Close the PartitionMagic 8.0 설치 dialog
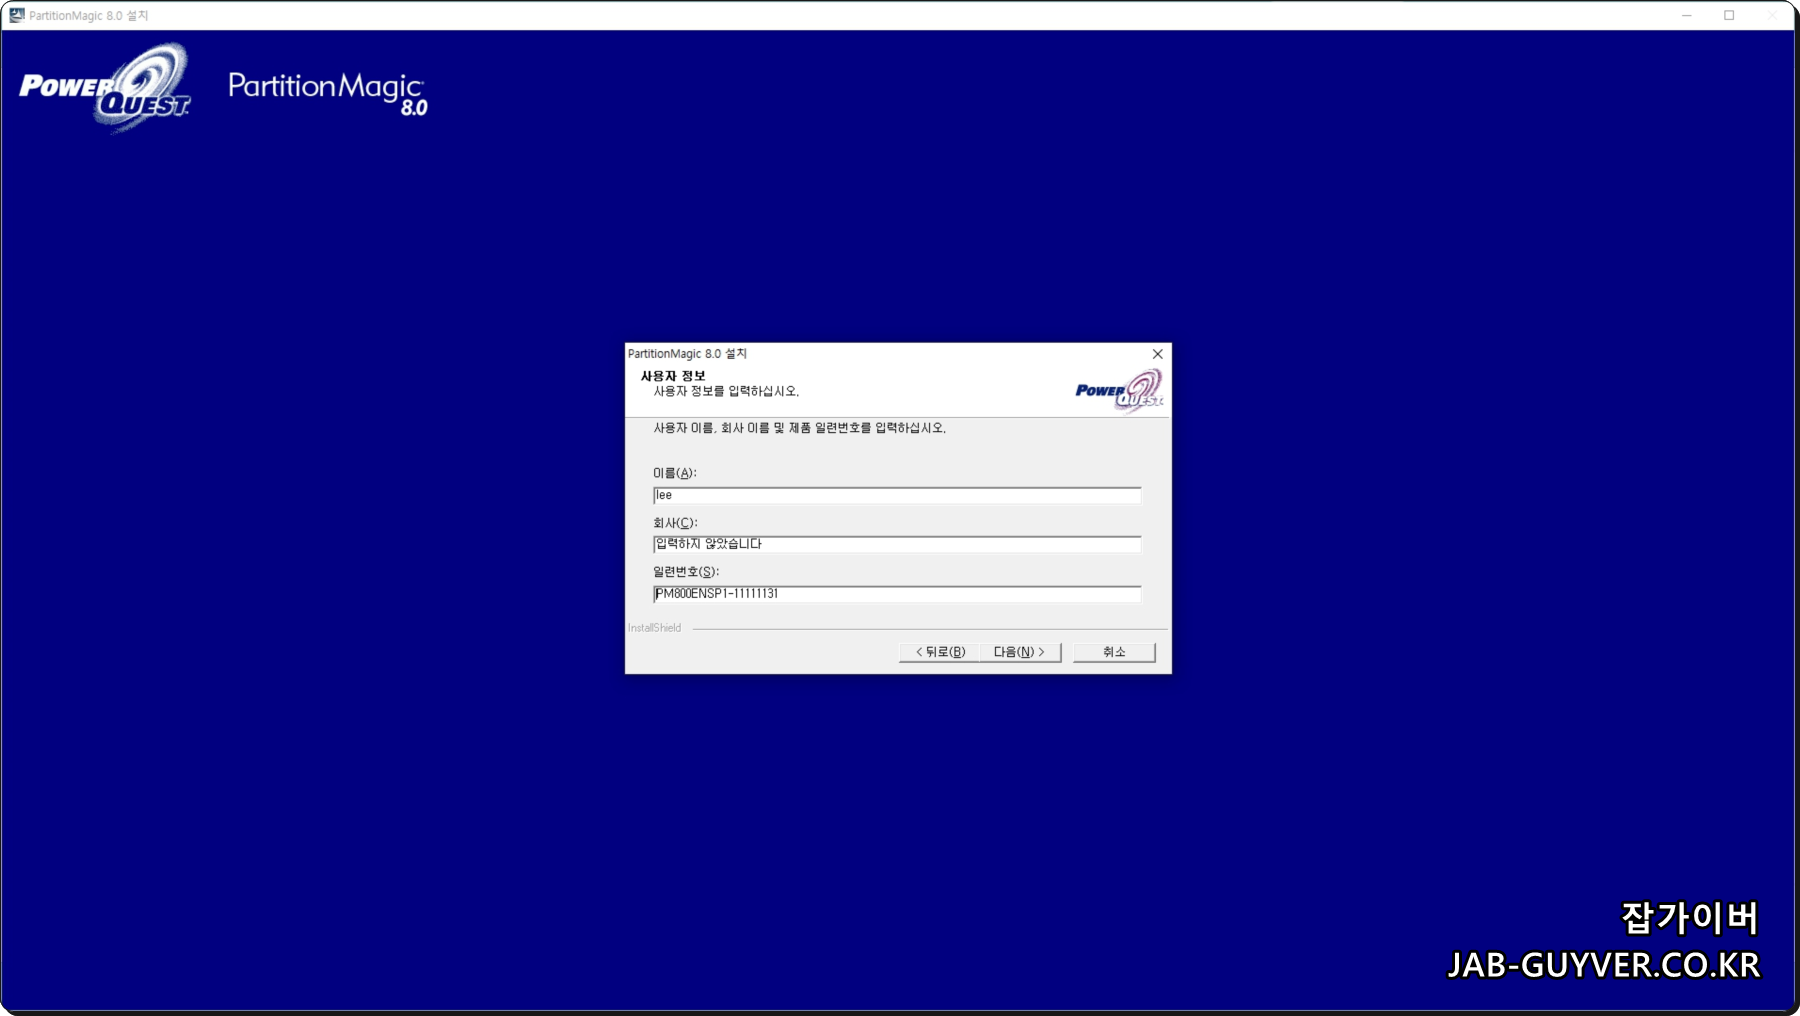Image resolution: width=1800 pixels, height=1016 pixels. (x=1157, y=354)
